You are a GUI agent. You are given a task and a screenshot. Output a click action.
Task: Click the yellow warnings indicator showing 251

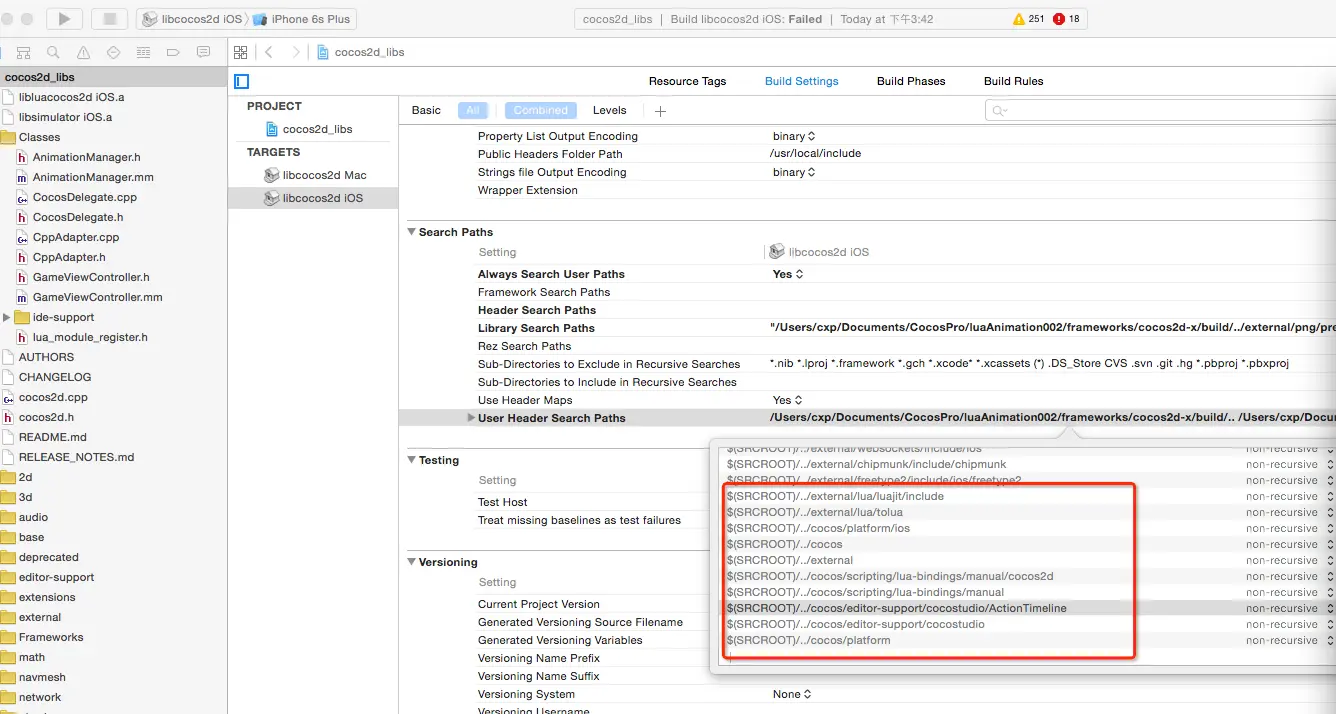pyautogui.click(x=1028, y=19)
